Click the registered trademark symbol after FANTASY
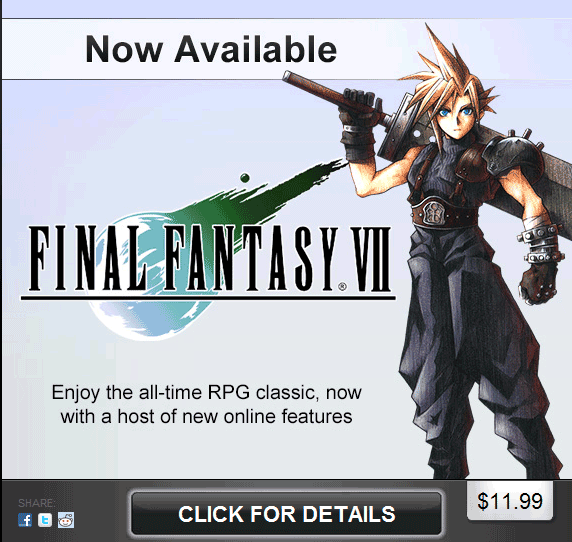The height and width of the screenshot is (542, 572). (x=342, y=287)
